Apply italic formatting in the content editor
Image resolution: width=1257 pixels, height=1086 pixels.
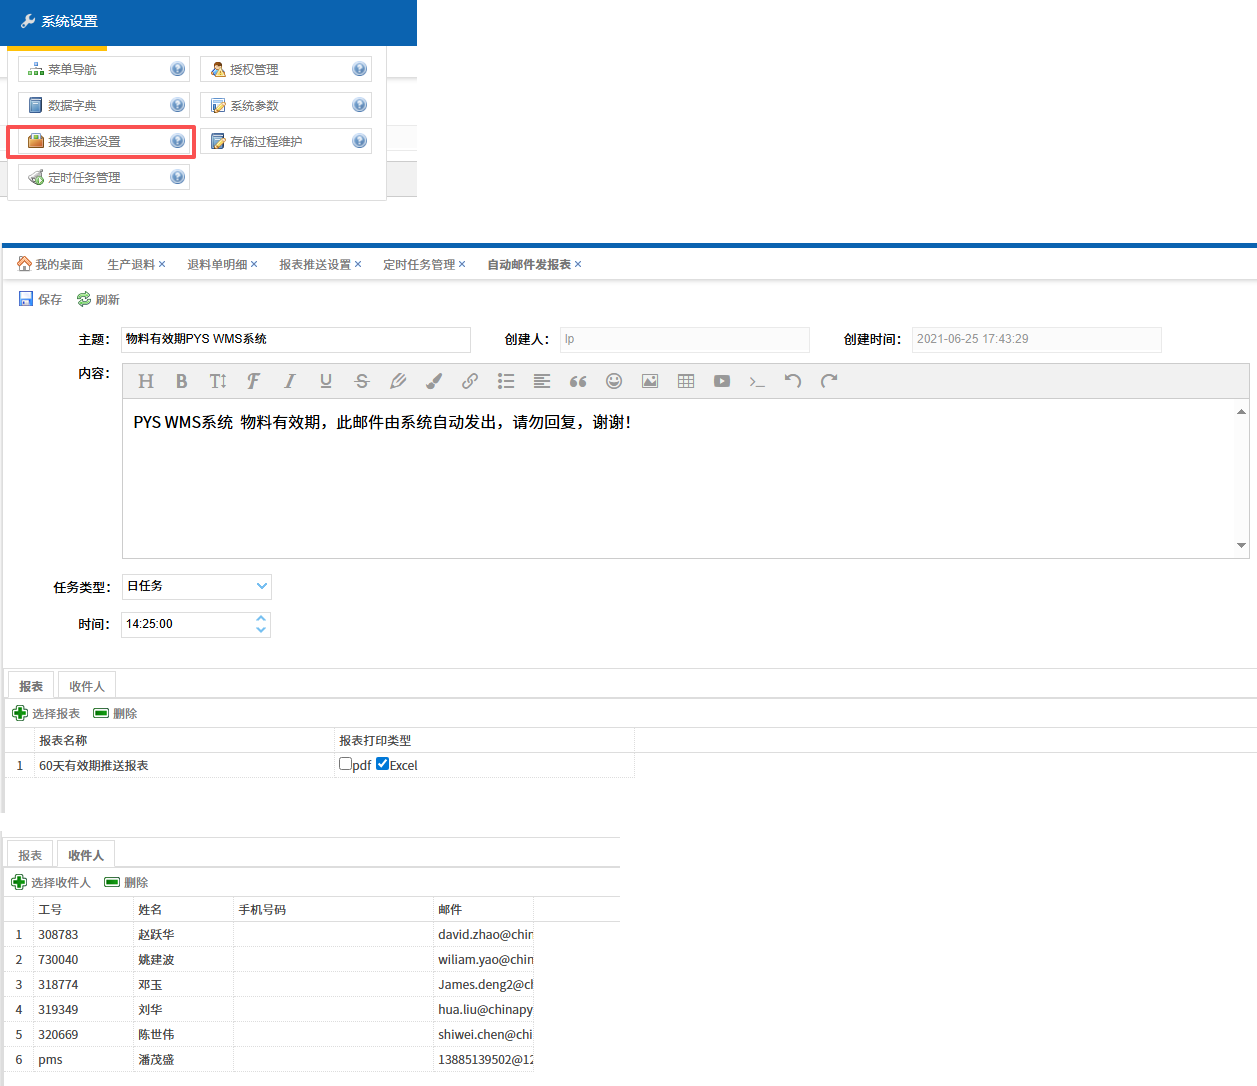pos(289,381)
